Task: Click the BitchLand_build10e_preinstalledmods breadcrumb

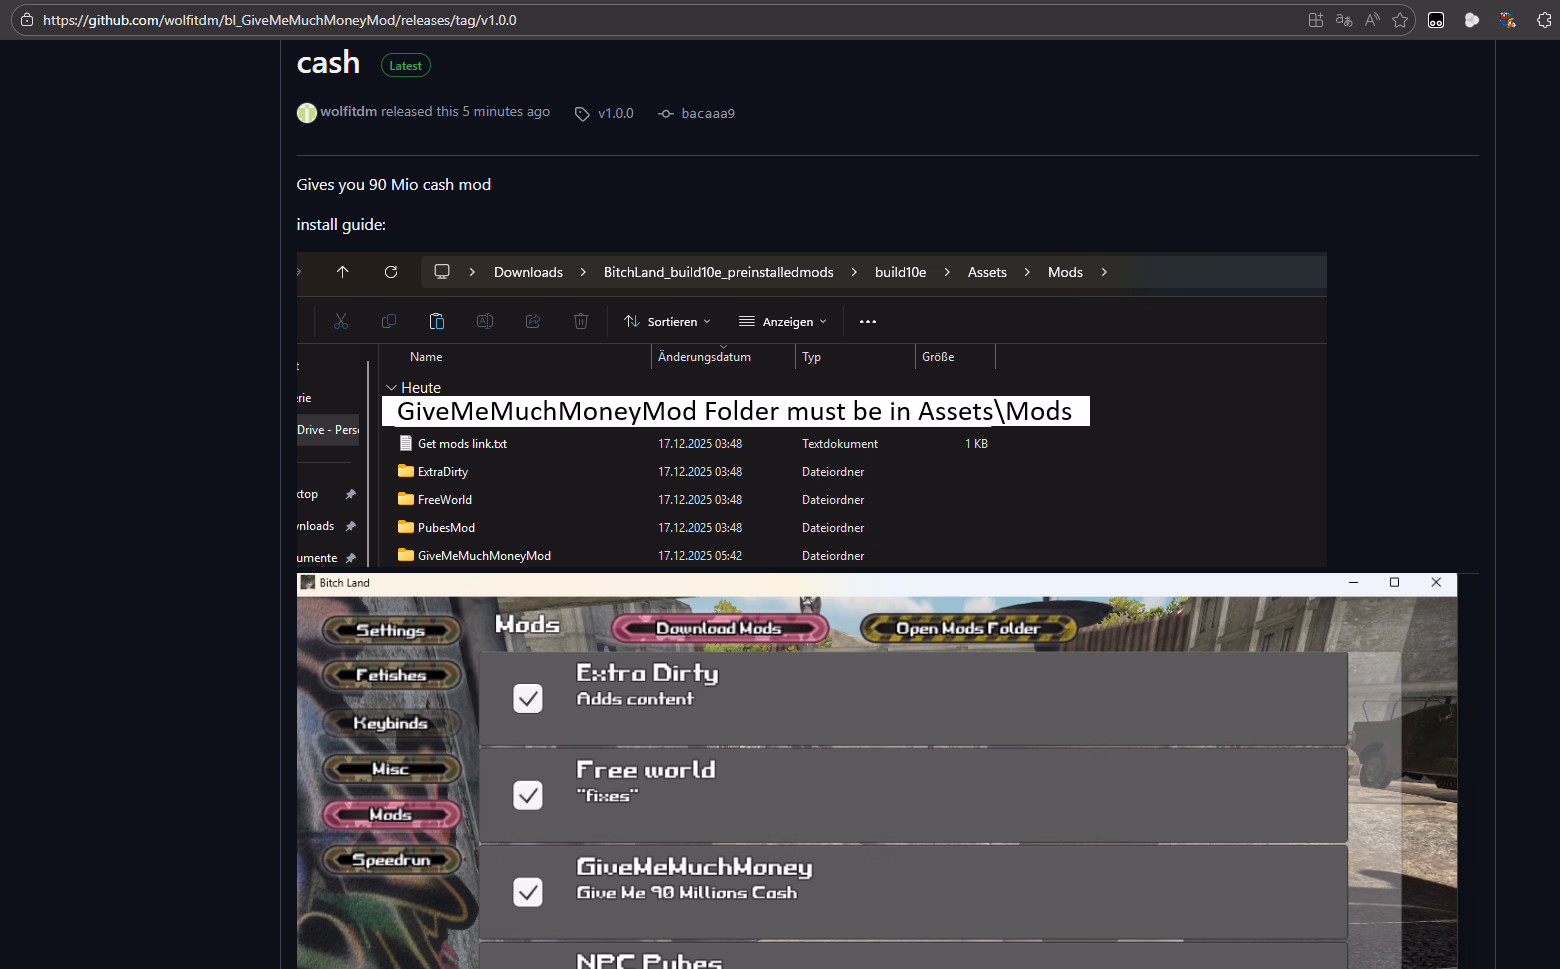Action: pos(718,272)
